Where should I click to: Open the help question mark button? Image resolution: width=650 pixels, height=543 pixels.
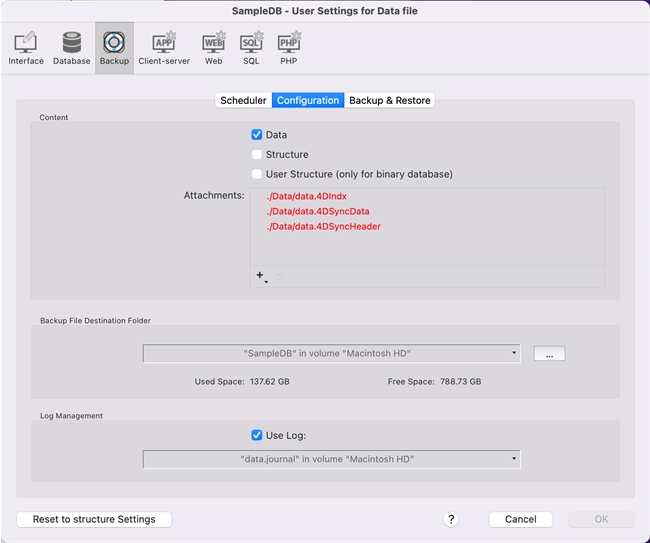pyautogui.click(x=451, y=519)
